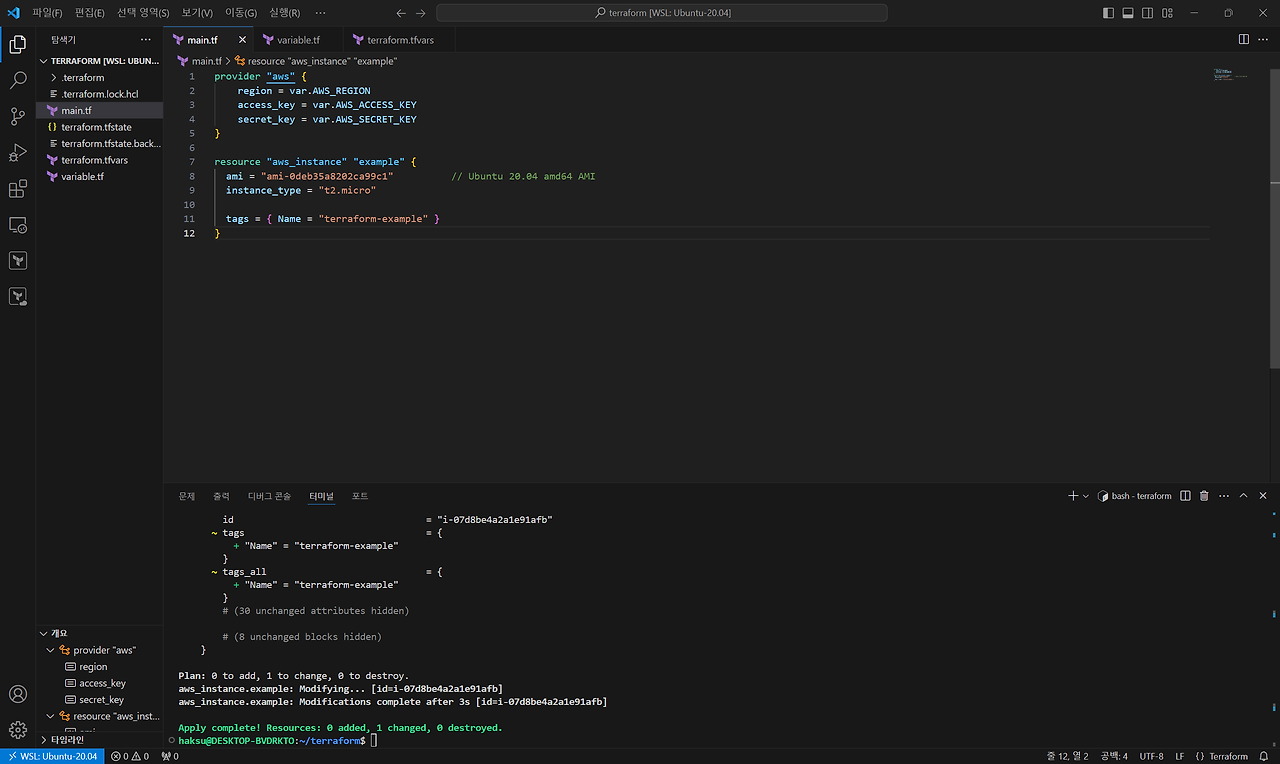Image resolution: width=1280 pixels, height=764 pixels.
Task: Click the Terraform language mode indicator
Action: coord(1222,756)
